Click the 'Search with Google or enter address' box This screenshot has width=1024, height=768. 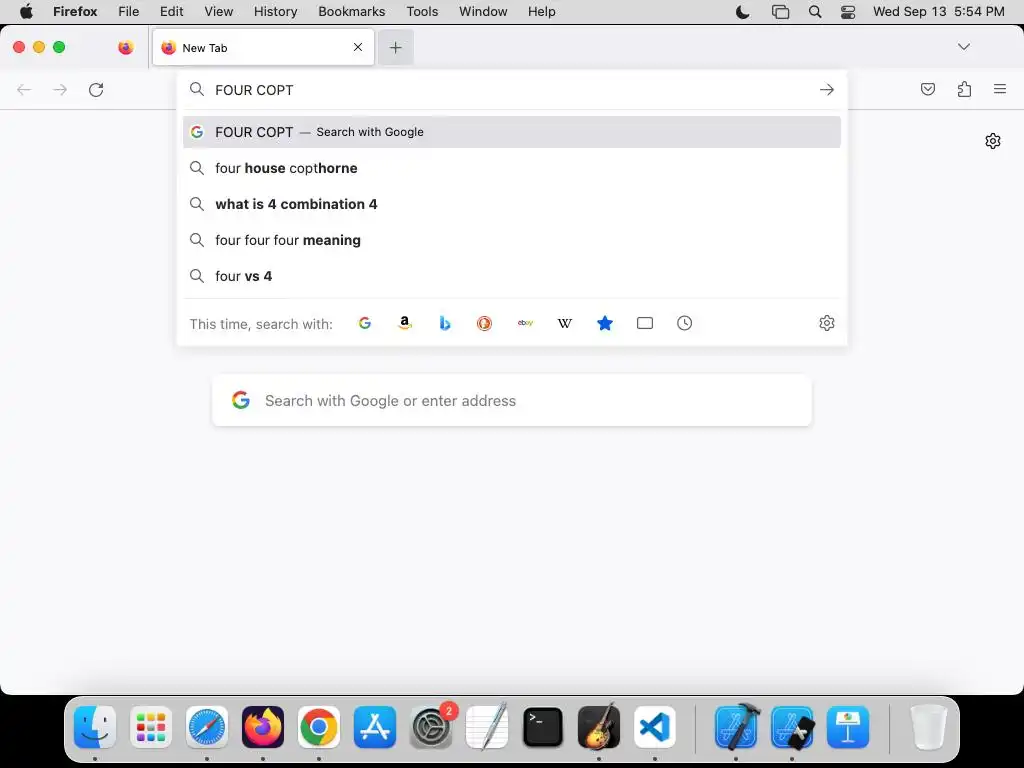[x=512, y=401]
